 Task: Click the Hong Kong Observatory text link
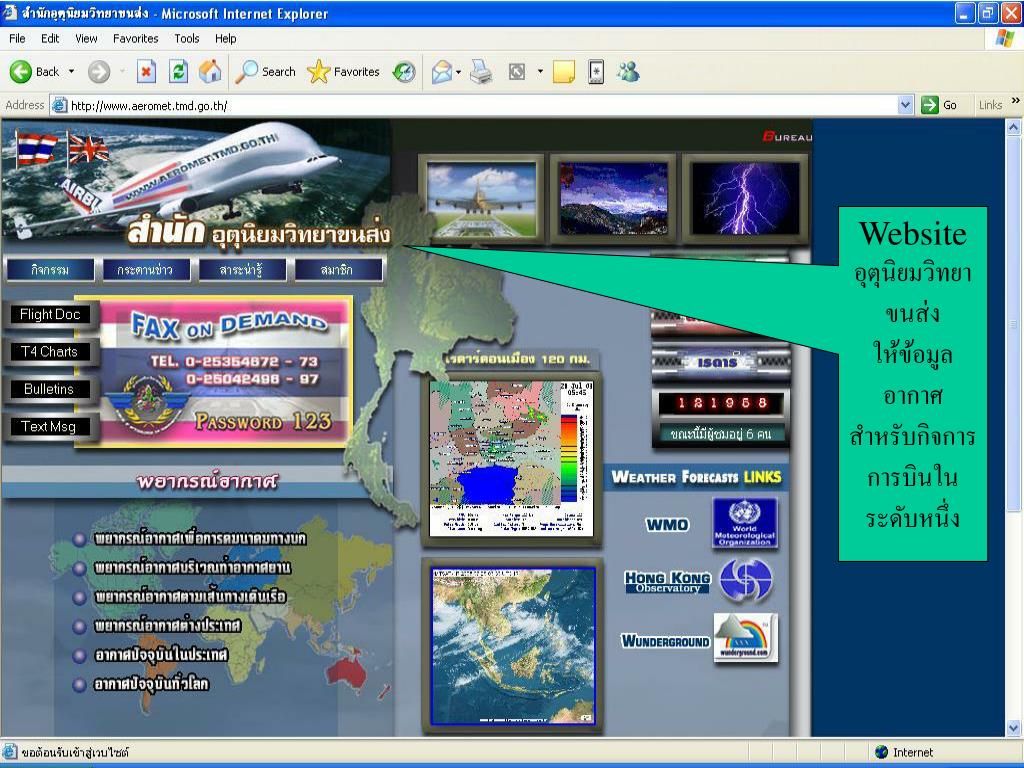(667, 582)
